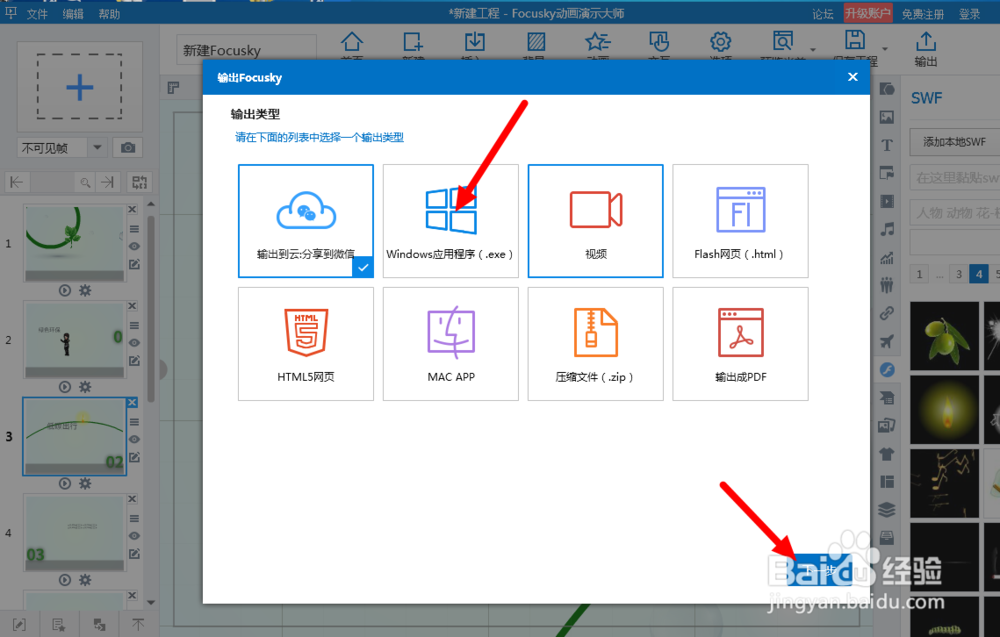Open the image tool in right sidebar

(x=886, y=117)
